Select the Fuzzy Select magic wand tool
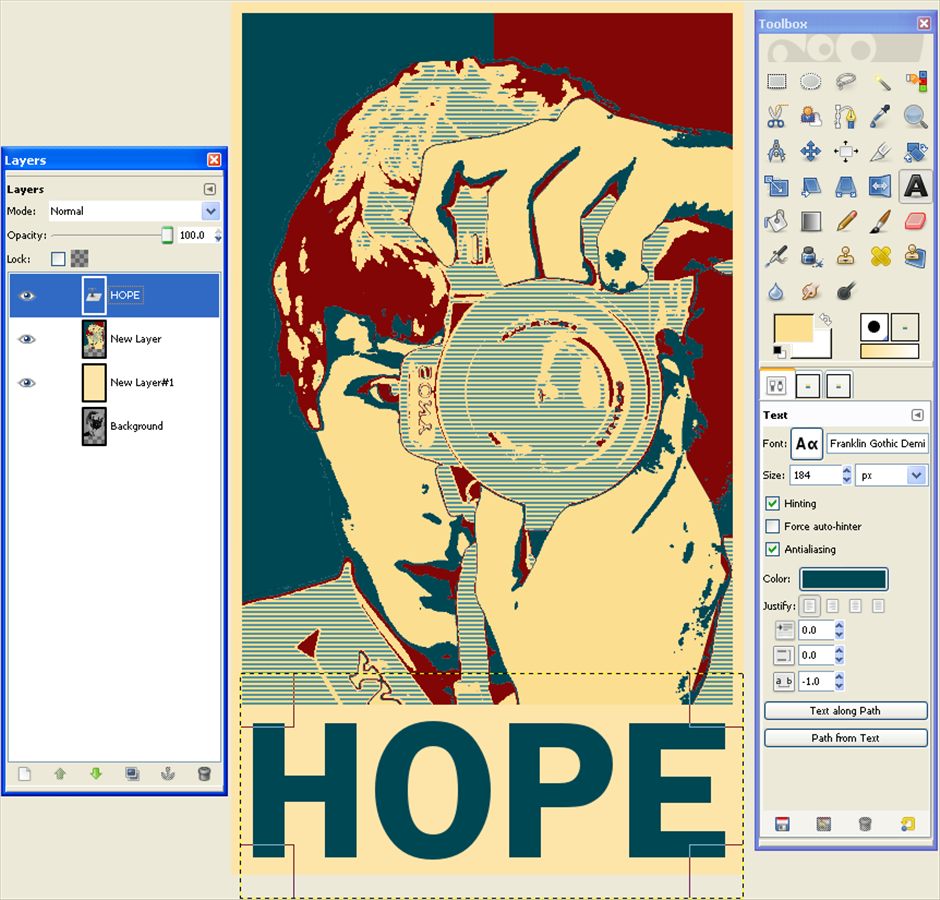The width and height of the screenshot is (940, 900). [881, 81]
